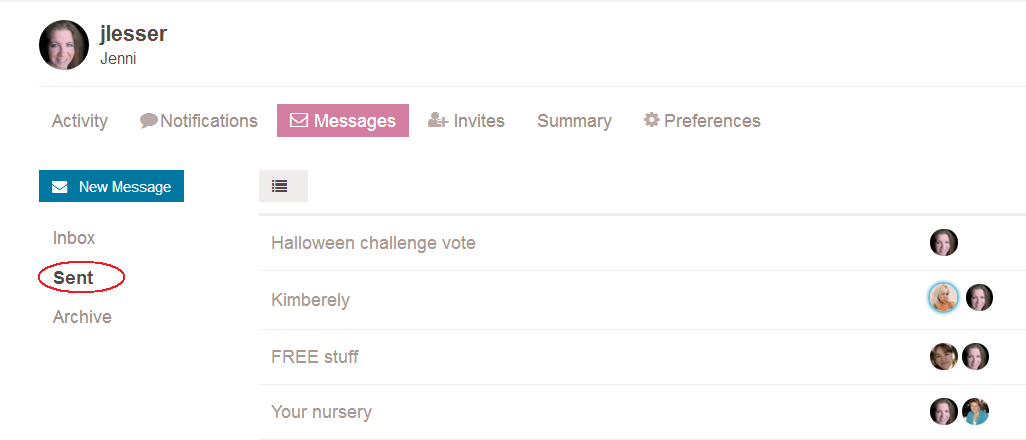The width and height of the screenshot is (1026, 440).
Task: Click the list view toggle icon
Action: click(280, 187)
